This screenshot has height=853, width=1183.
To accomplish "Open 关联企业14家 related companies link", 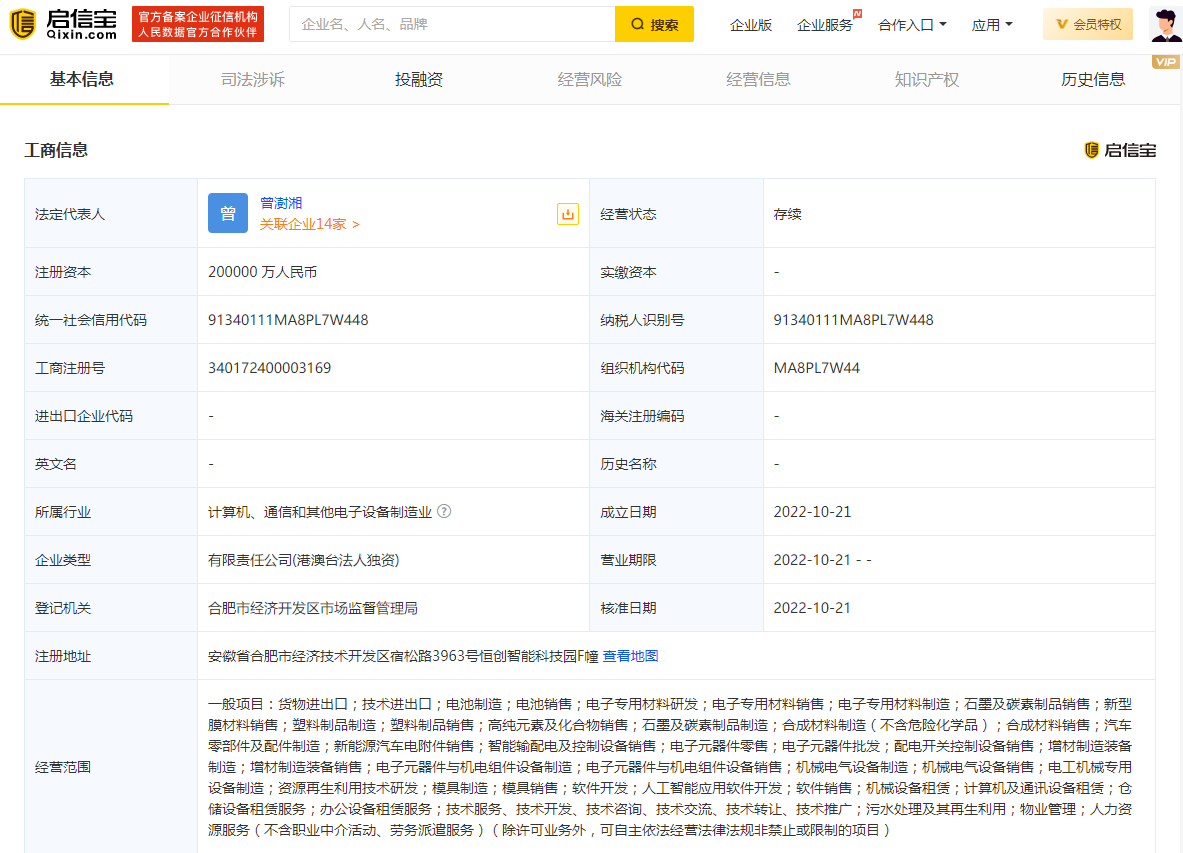I will pos(309,224).
